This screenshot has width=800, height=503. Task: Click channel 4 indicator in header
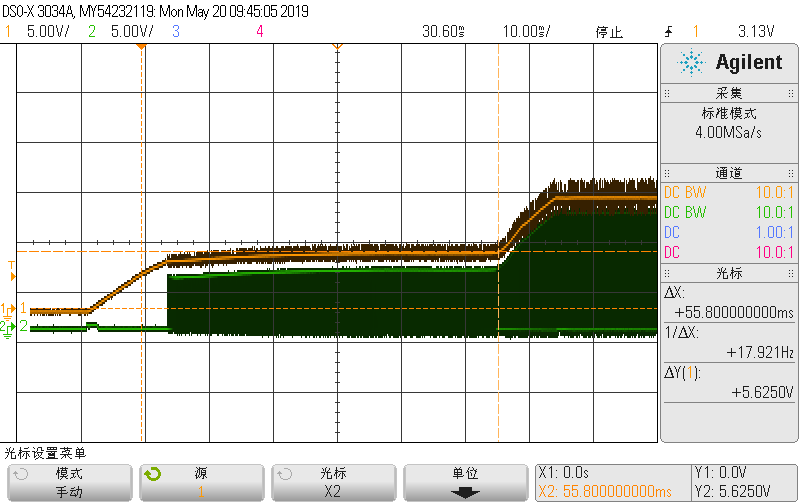click(260, 32)
